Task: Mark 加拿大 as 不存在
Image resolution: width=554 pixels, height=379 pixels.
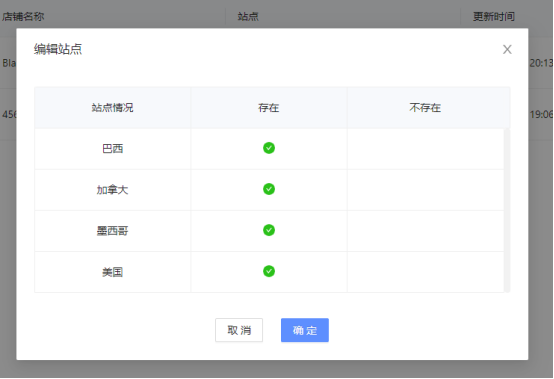Action: [x=425, y=190]
